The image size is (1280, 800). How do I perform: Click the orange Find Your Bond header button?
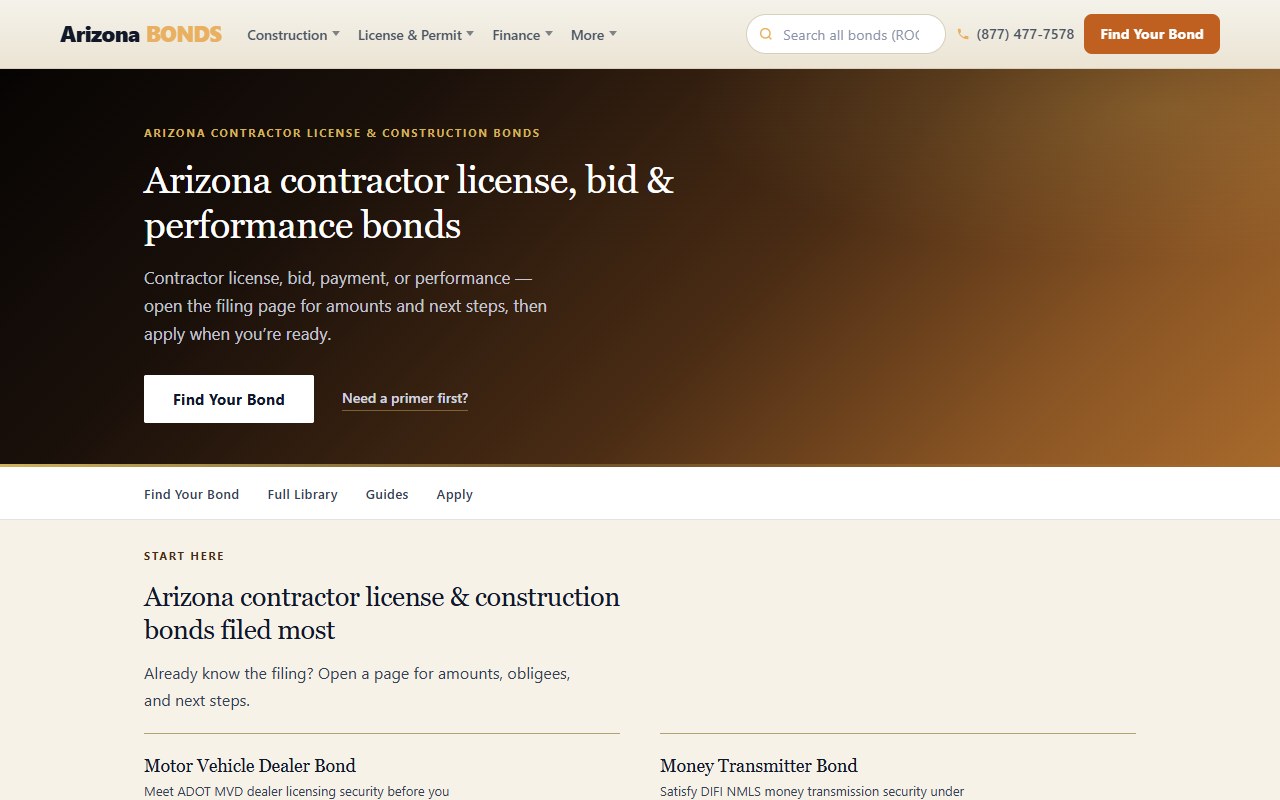1152,34
